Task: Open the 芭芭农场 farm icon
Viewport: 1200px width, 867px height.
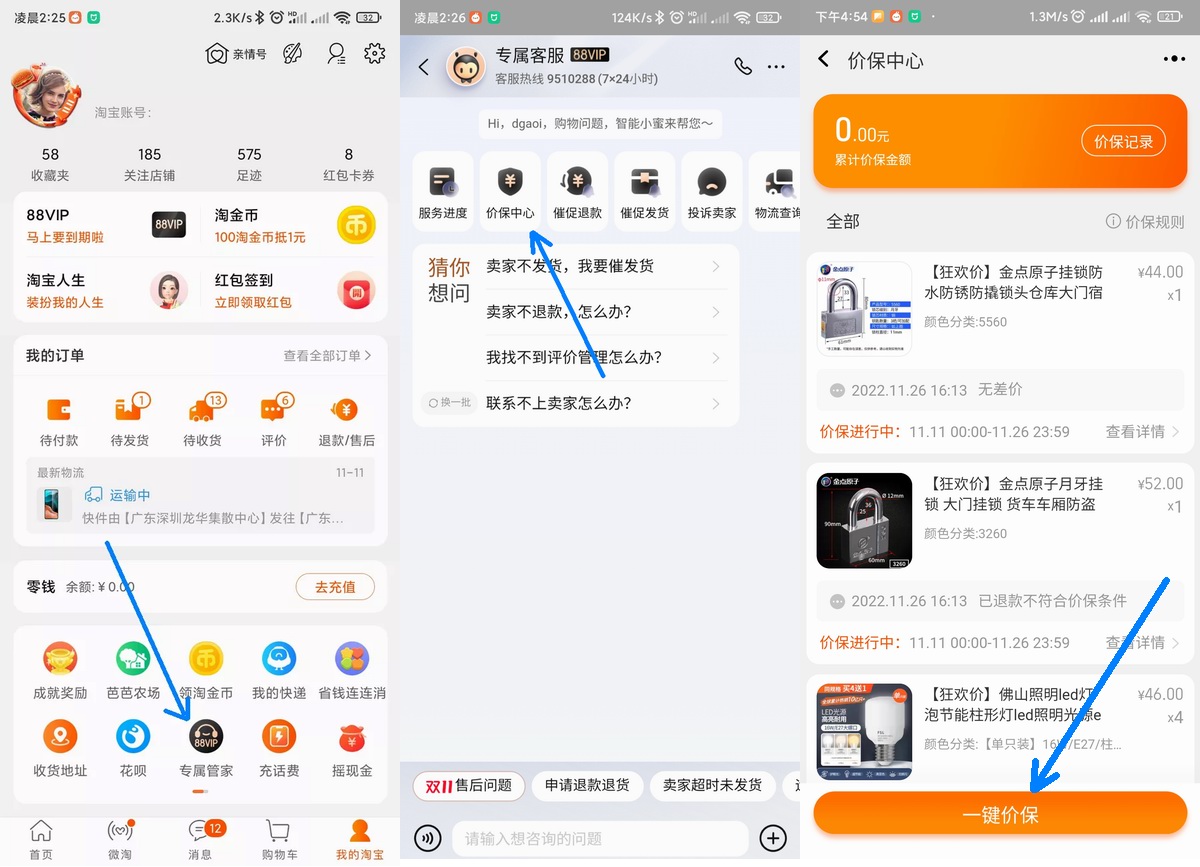Action: 132,660
